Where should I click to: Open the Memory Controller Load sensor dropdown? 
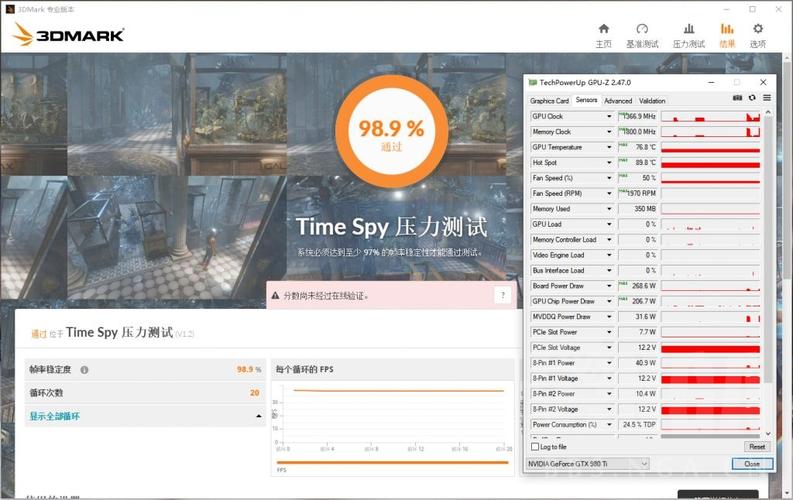(x=609, y=240)
